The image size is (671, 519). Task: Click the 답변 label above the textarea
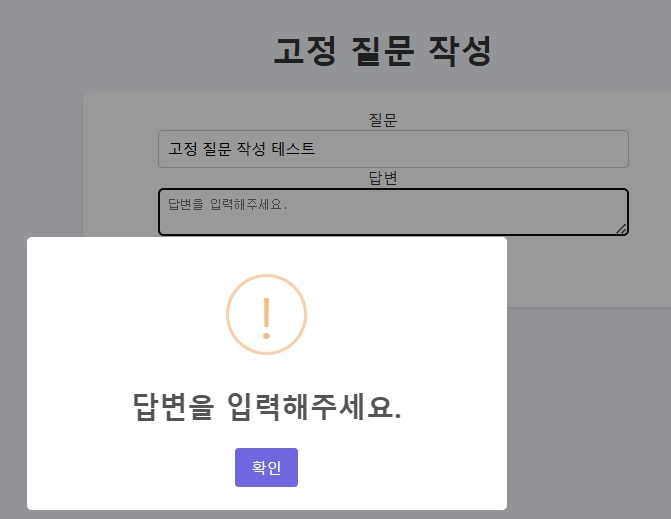[383, 178]
